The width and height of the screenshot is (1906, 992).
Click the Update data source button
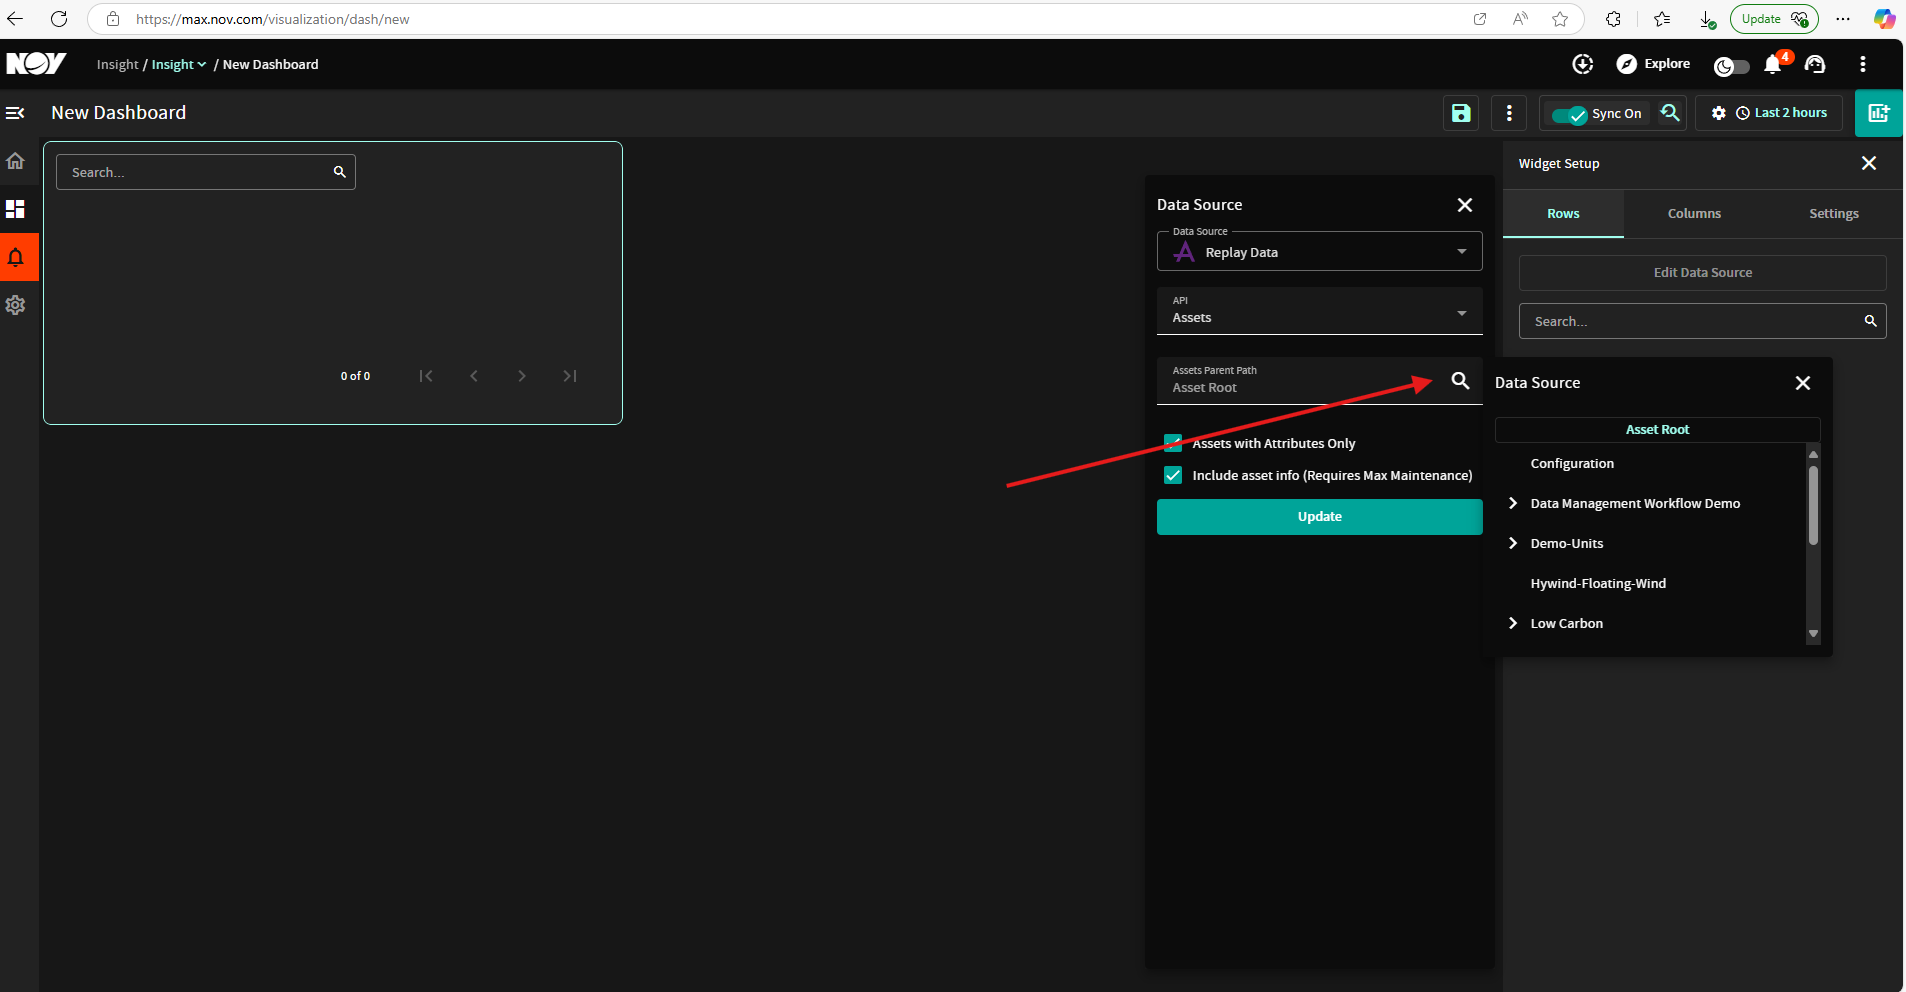click(1319, 517)
